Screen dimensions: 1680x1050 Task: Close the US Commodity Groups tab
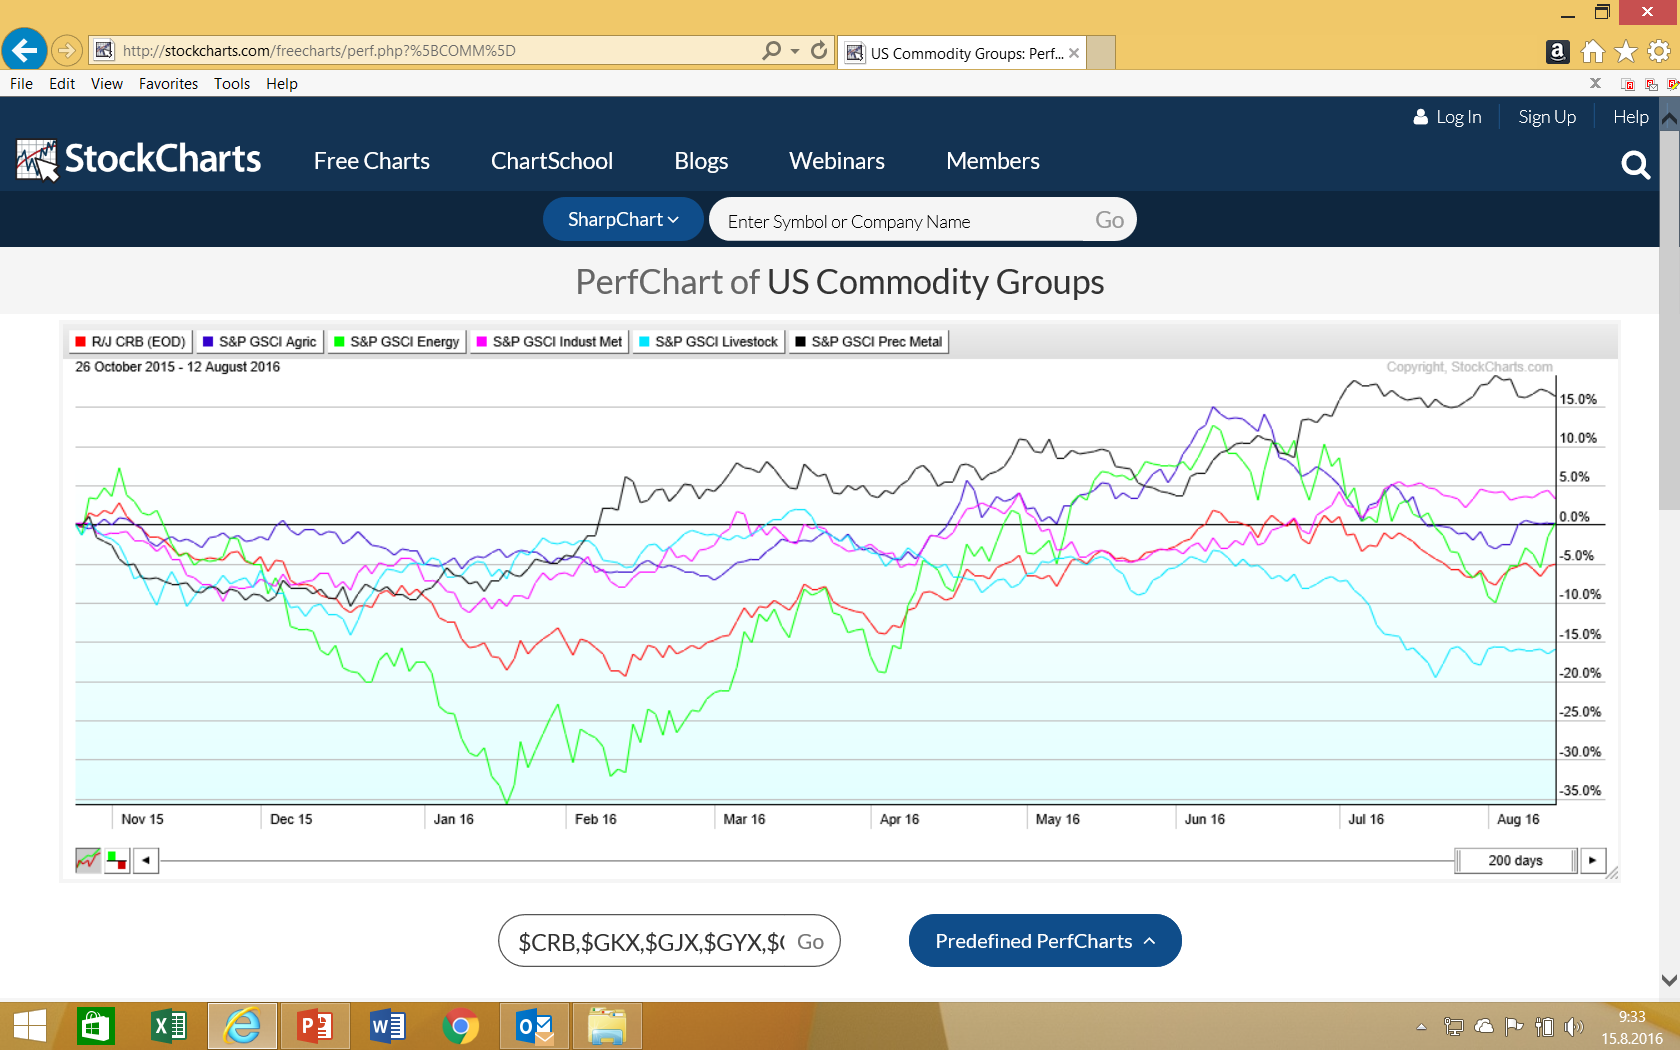[x=1074, y=53]
